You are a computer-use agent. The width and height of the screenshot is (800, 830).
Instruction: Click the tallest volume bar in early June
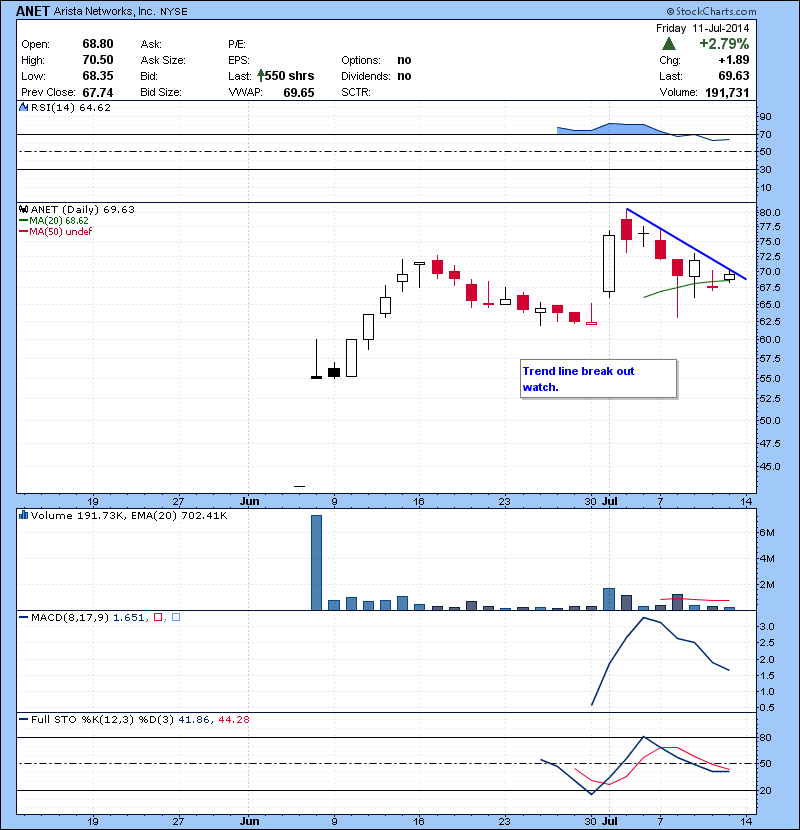316,562
